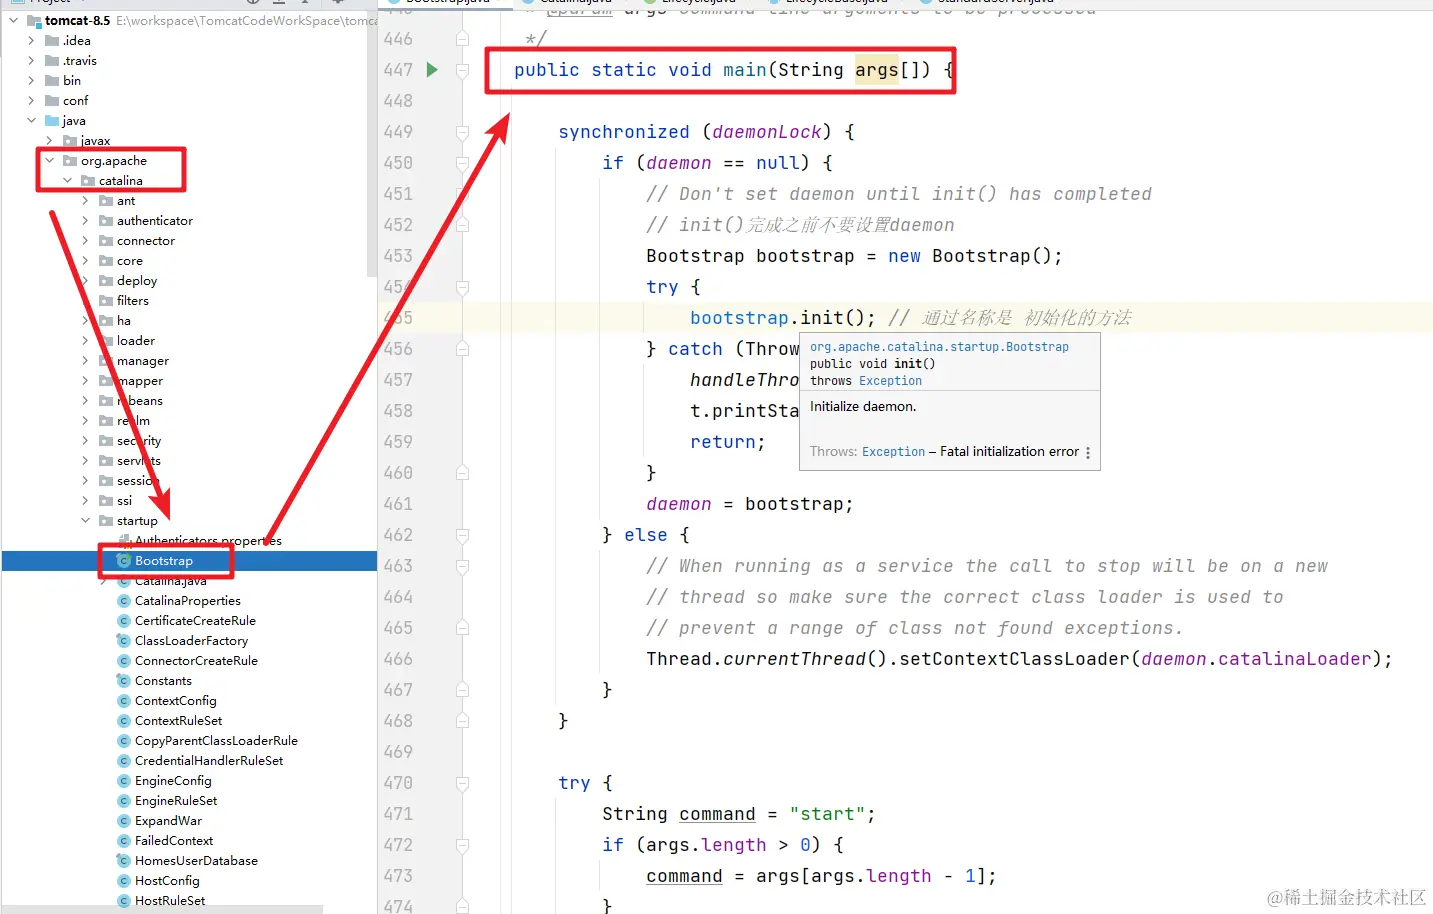Click the package icon beside connector

106,241
